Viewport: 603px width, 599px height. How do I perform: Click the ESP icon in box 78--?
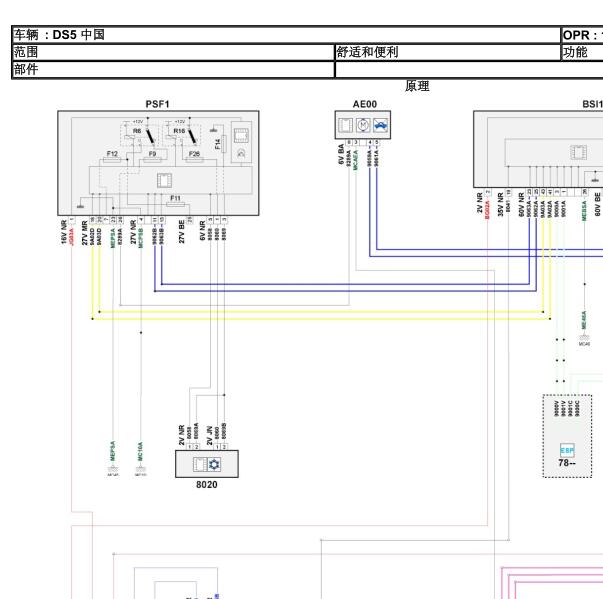567,450
